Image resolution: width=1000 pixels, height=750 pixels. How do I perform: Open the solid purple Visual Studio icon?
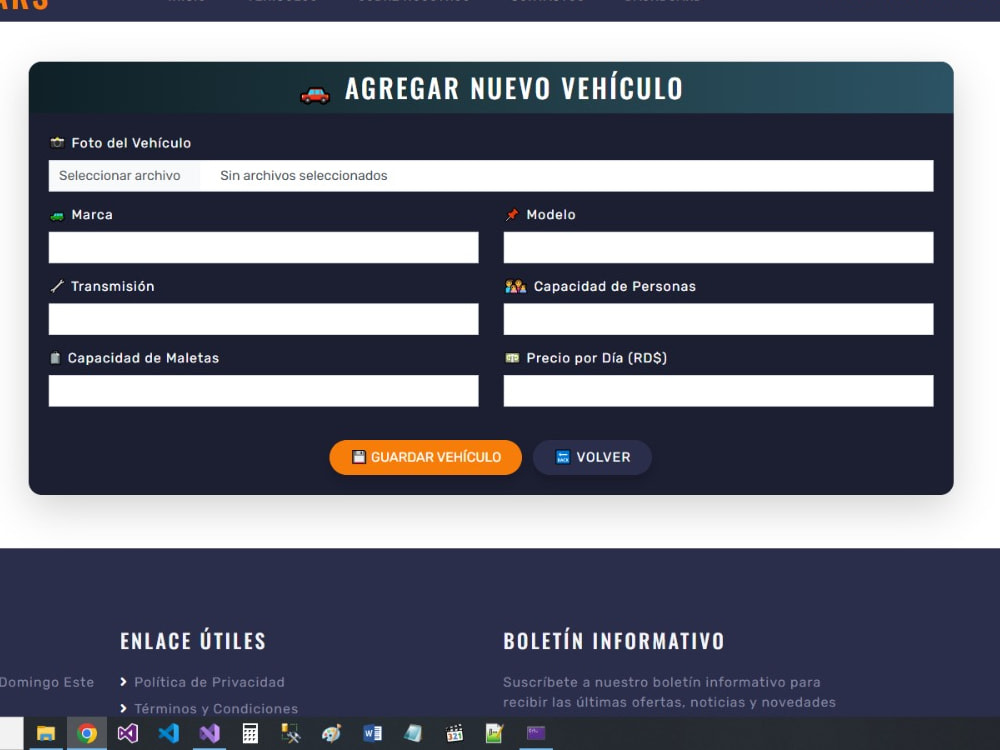(209, 733)
